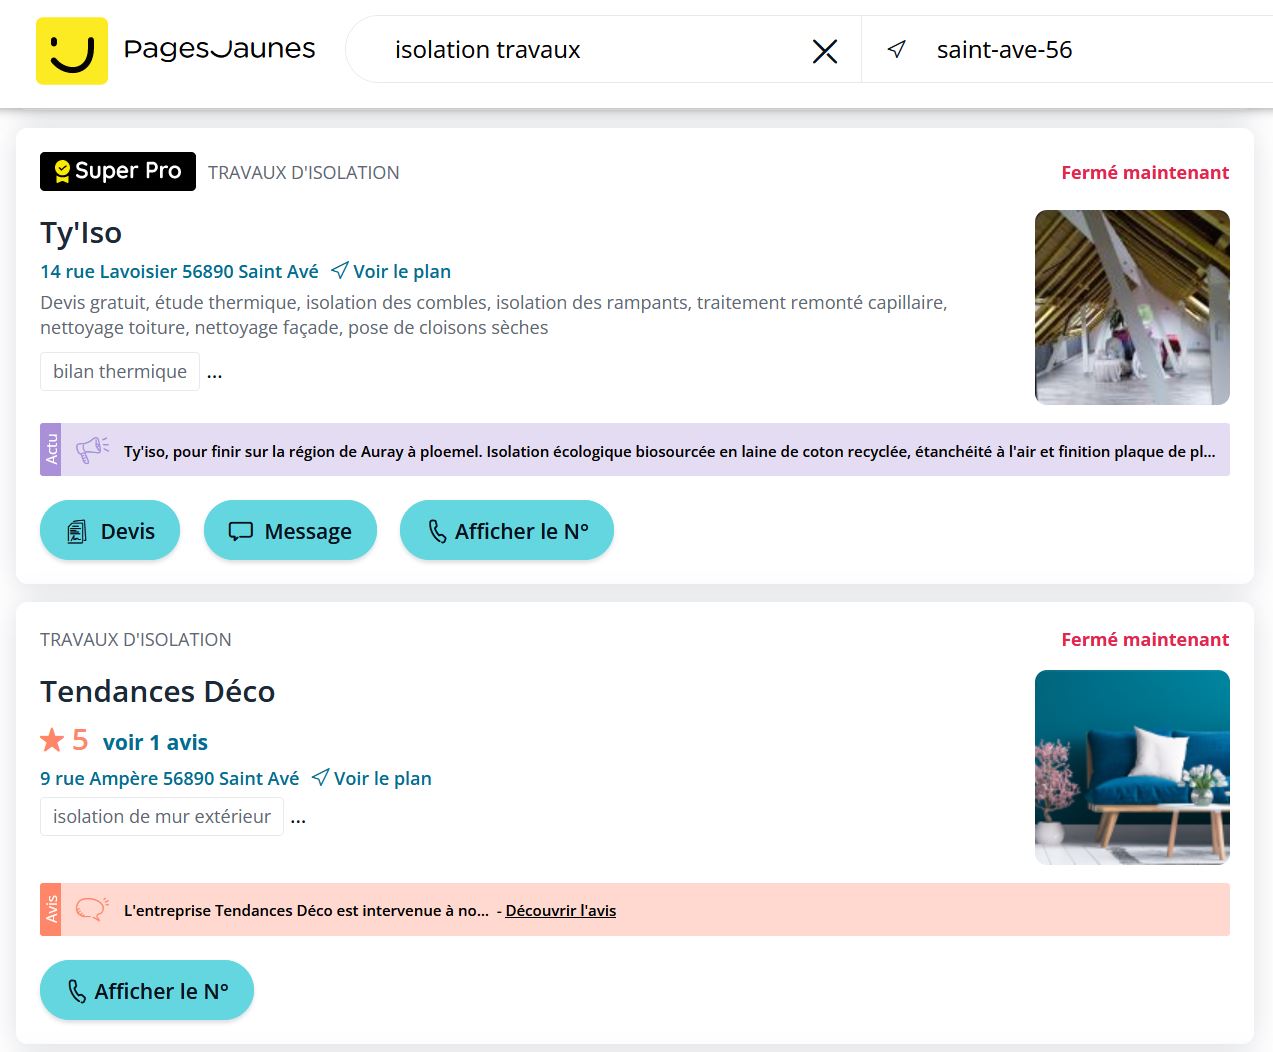
Task: Show Tendances Déco phone number with 'Afficher le N°'
Action: click(x=147, y=990)
